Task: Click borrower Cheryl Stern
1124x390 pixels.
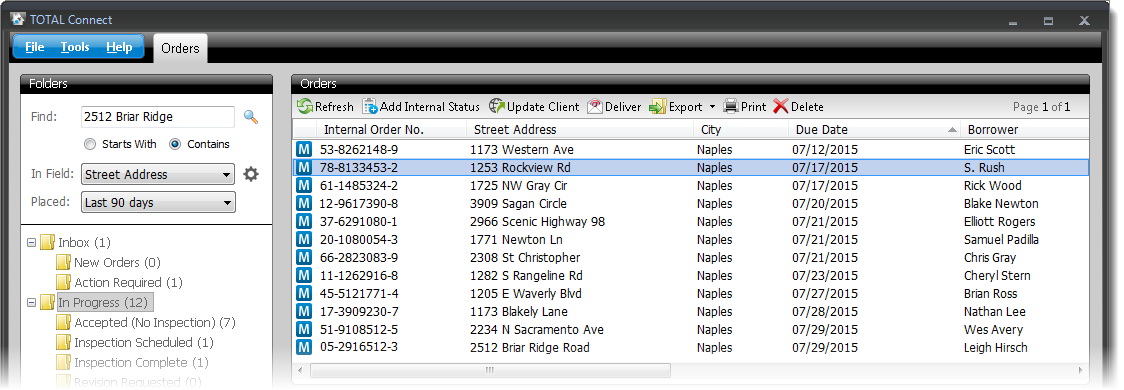Action: 997,276
